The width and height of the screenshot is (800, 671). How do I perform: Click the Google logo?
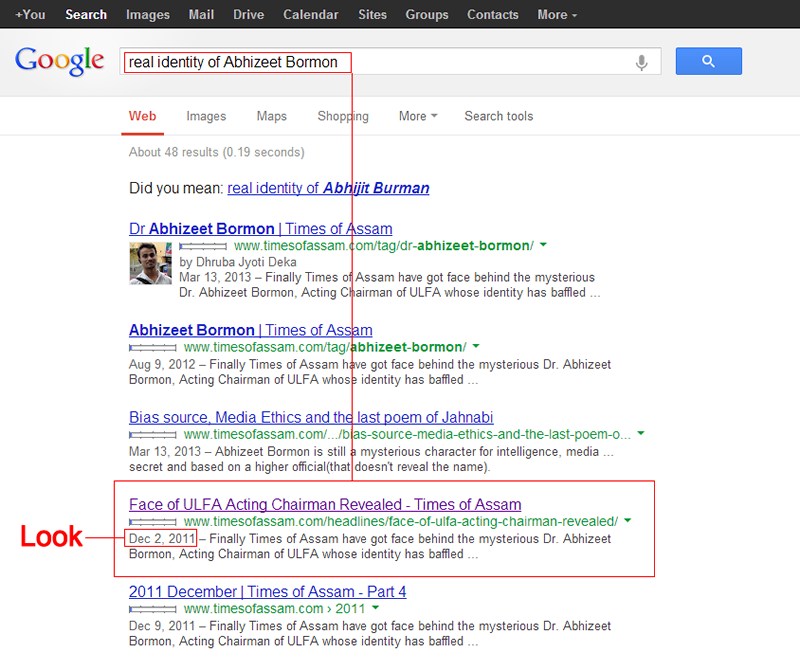point(60,61)
